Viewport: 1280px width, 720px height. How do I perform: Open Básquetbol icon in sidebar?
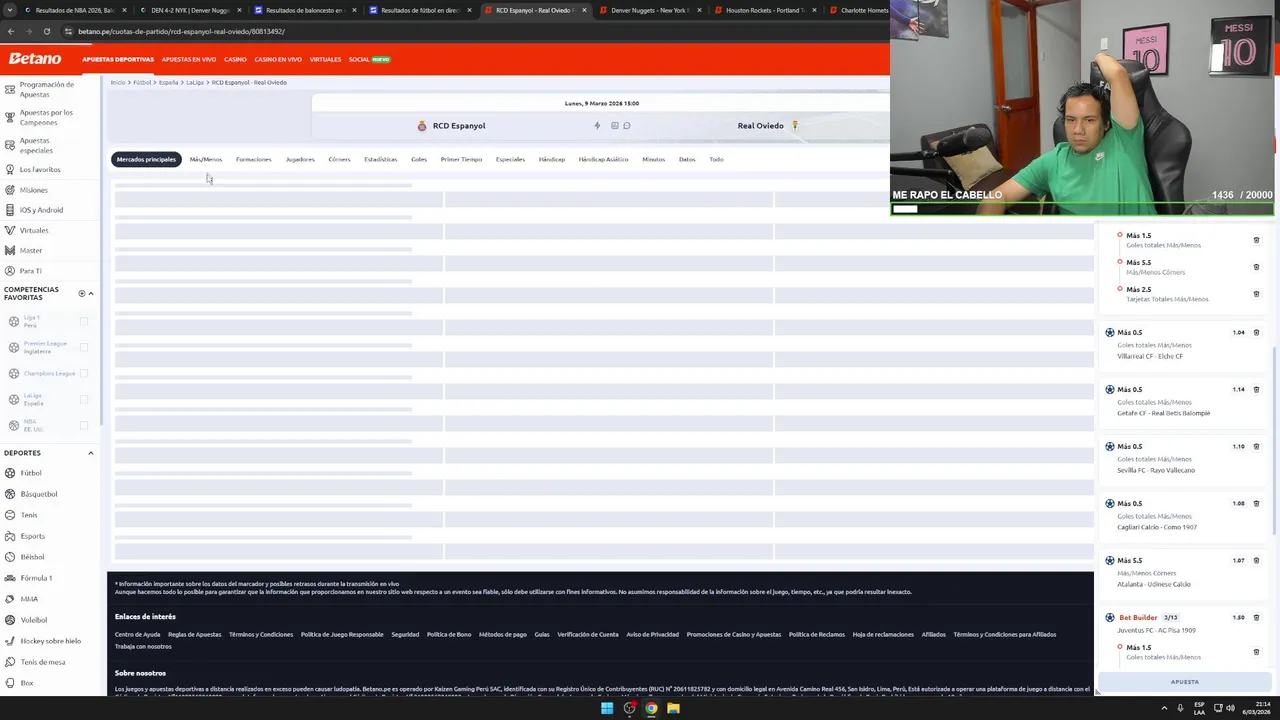tap(11, 494)
